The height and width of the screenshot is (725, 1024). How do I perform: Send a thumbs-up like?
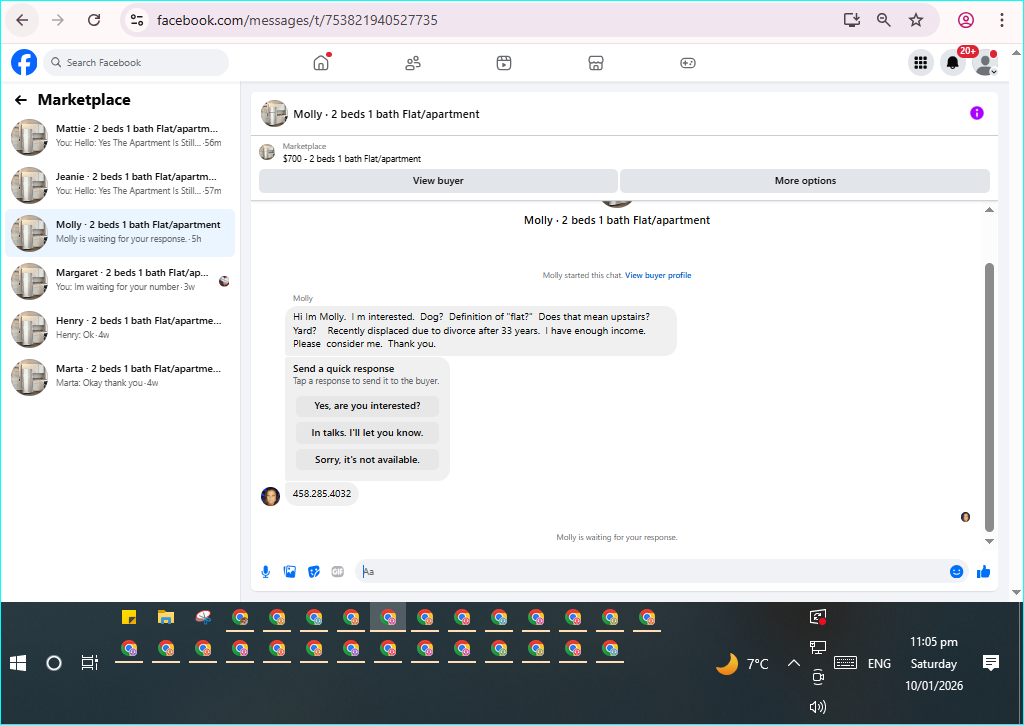click(984, 572)
